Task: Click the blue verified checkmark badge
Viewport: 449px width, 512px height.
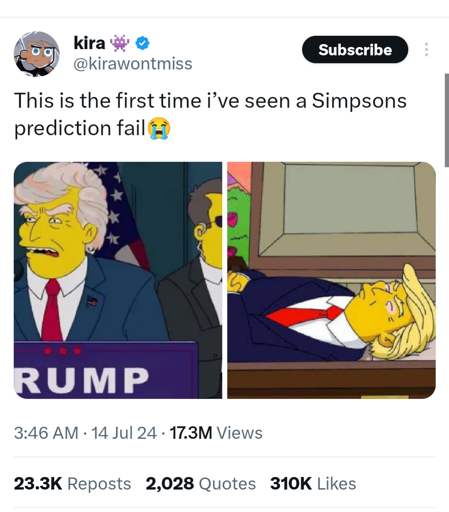Action: tap(143, 43)
